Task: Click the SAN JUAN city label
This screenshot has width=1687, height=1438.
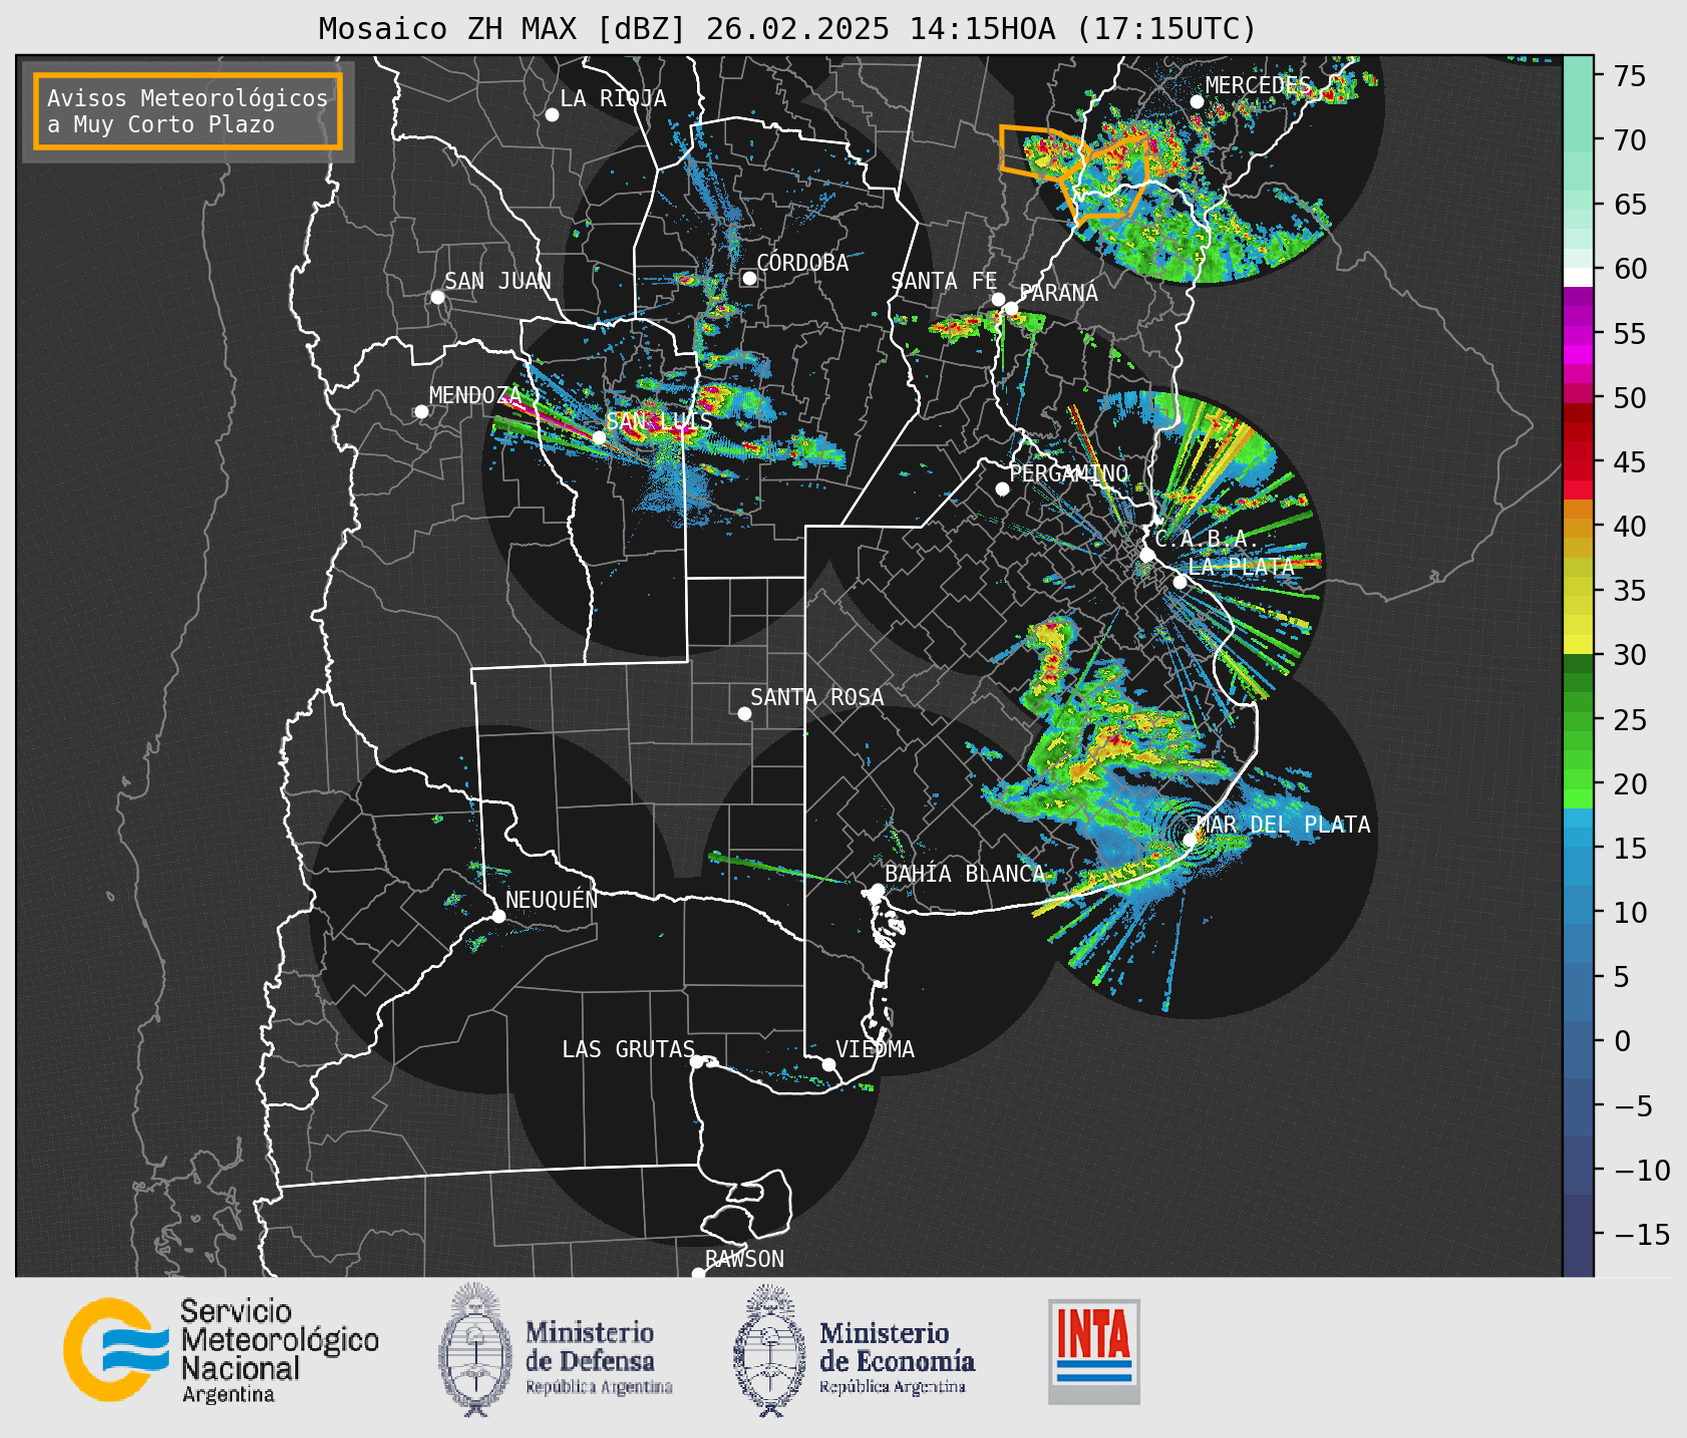Action: click(498, 282)
